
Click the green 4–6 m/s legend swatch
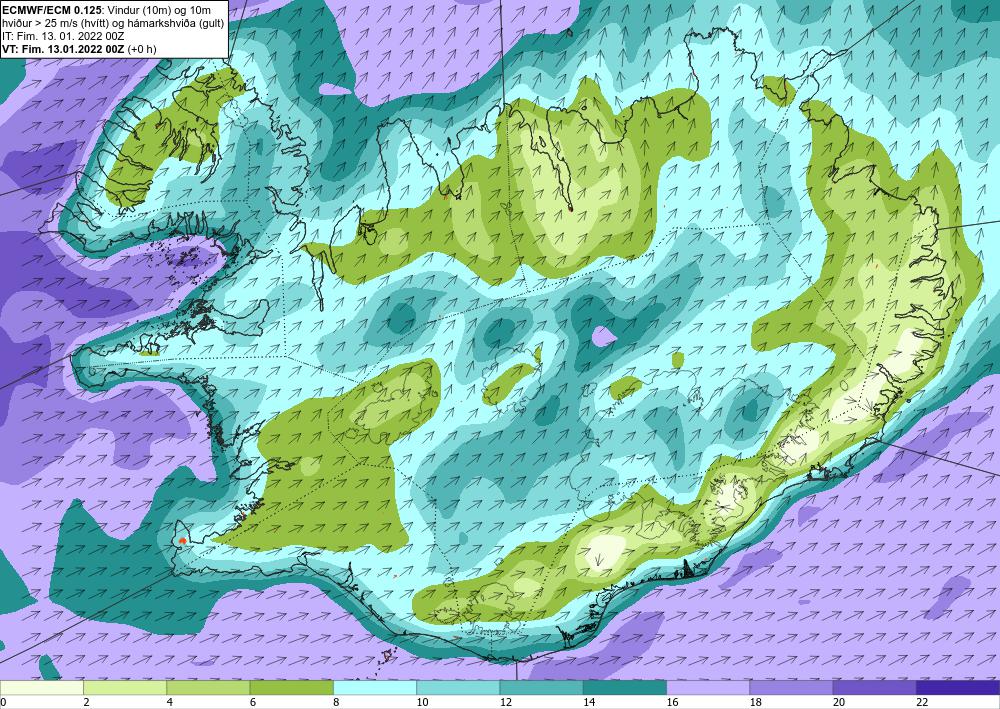(x=208, y=687)
